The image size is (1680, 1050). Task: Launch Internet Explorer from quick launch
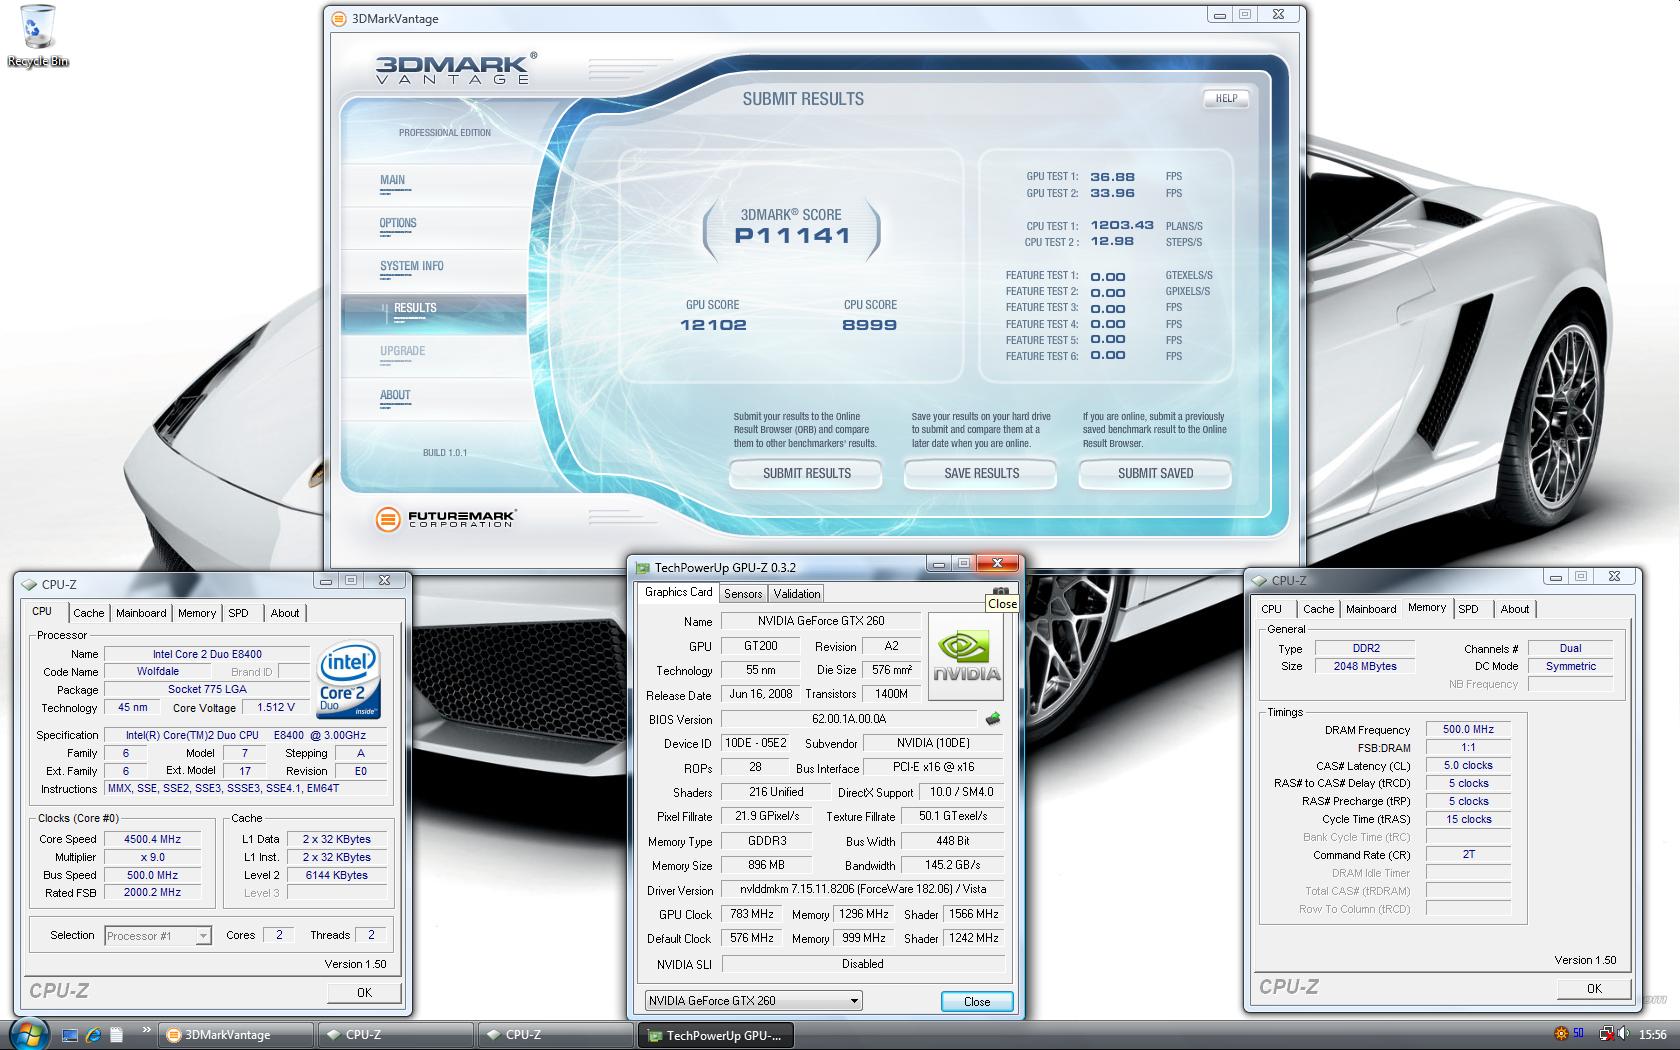coord(93,1035)
